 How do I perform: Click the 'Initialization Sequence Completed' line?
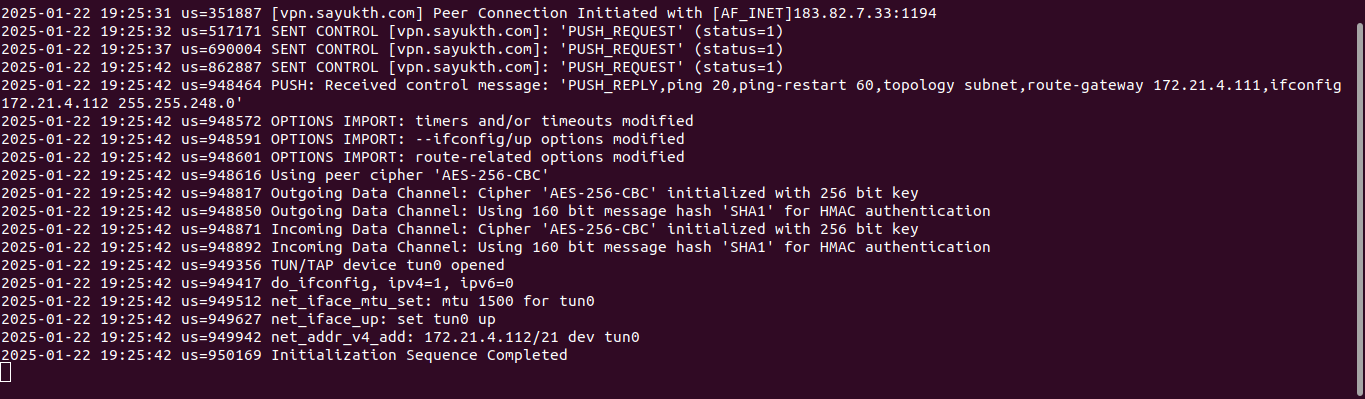[284, 355]
